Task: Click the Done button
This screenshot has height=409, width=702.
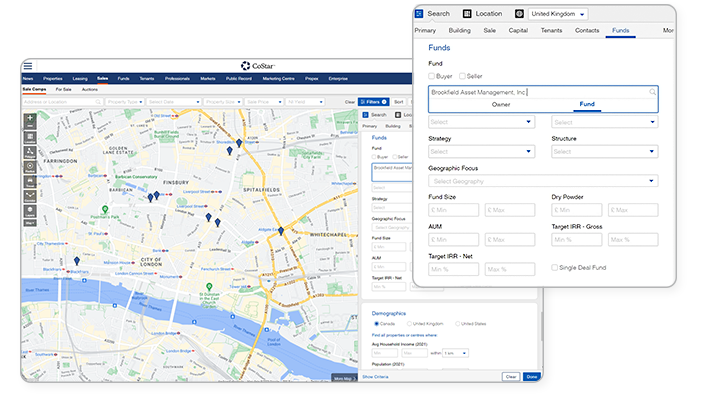Action: [x=531, y=377]
